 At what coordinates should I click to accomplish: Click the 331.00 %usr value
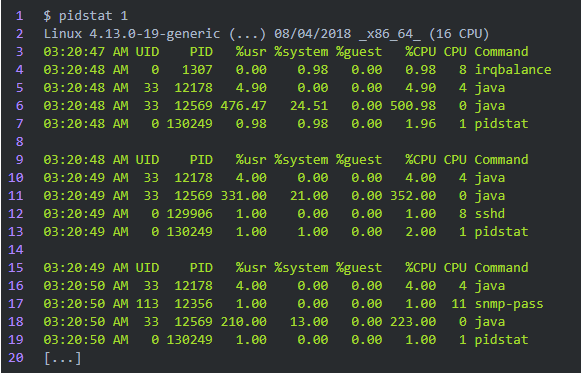pyautogui.click(x=243, y=196)
